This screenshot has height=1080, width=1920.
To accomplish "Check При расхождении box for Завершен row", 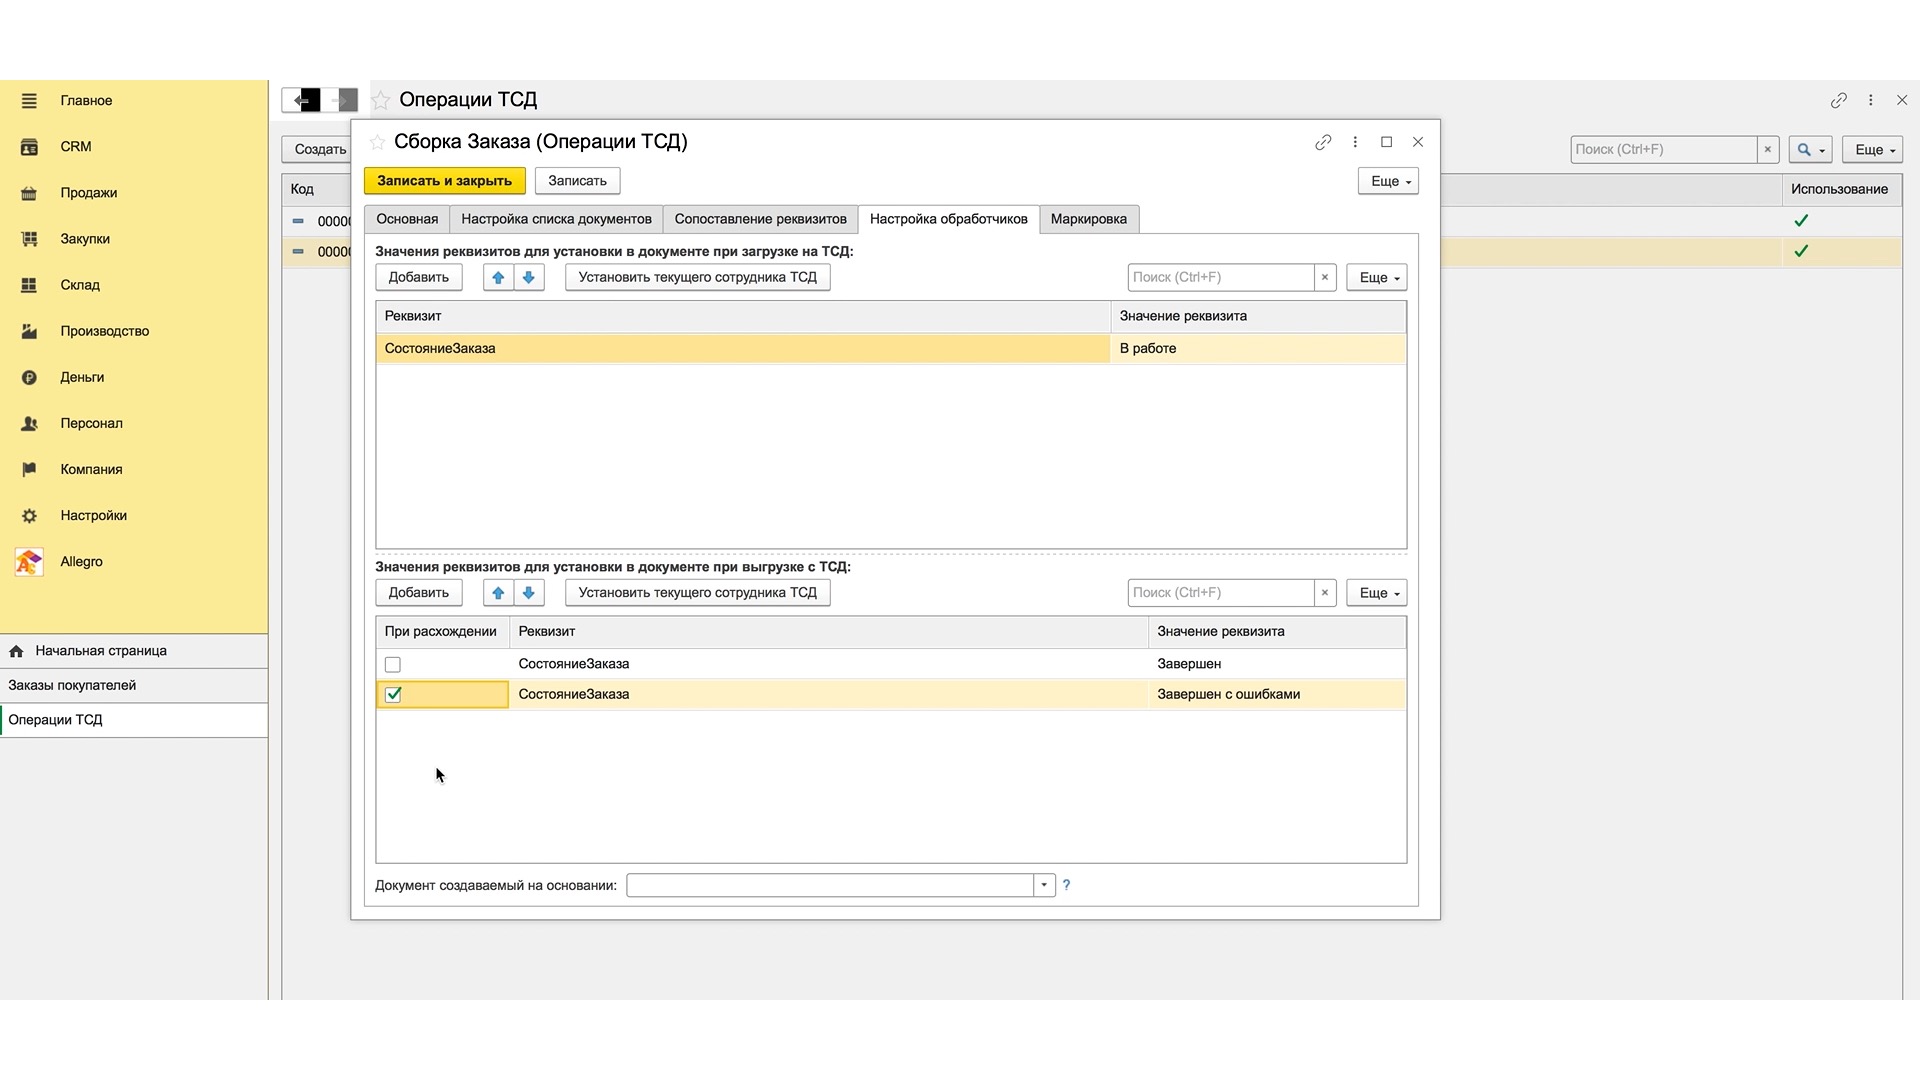I will coord(393,664).
